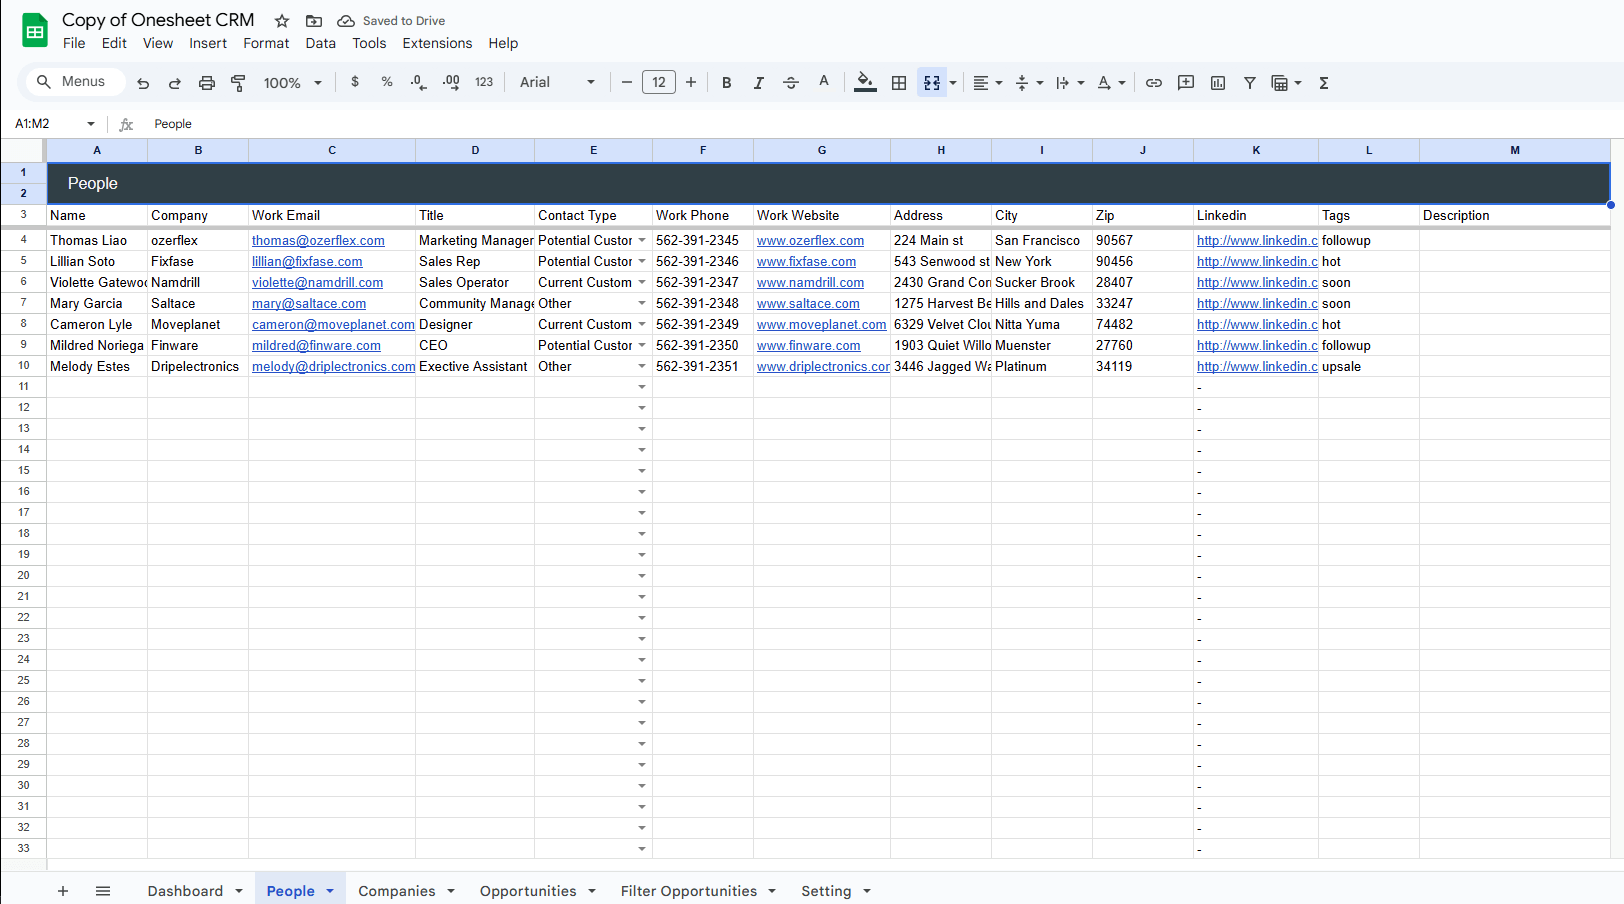The width and height of the screenshot is (1624, 904).
Task: Insert a comment
Action: click(x=1185, y=82)
